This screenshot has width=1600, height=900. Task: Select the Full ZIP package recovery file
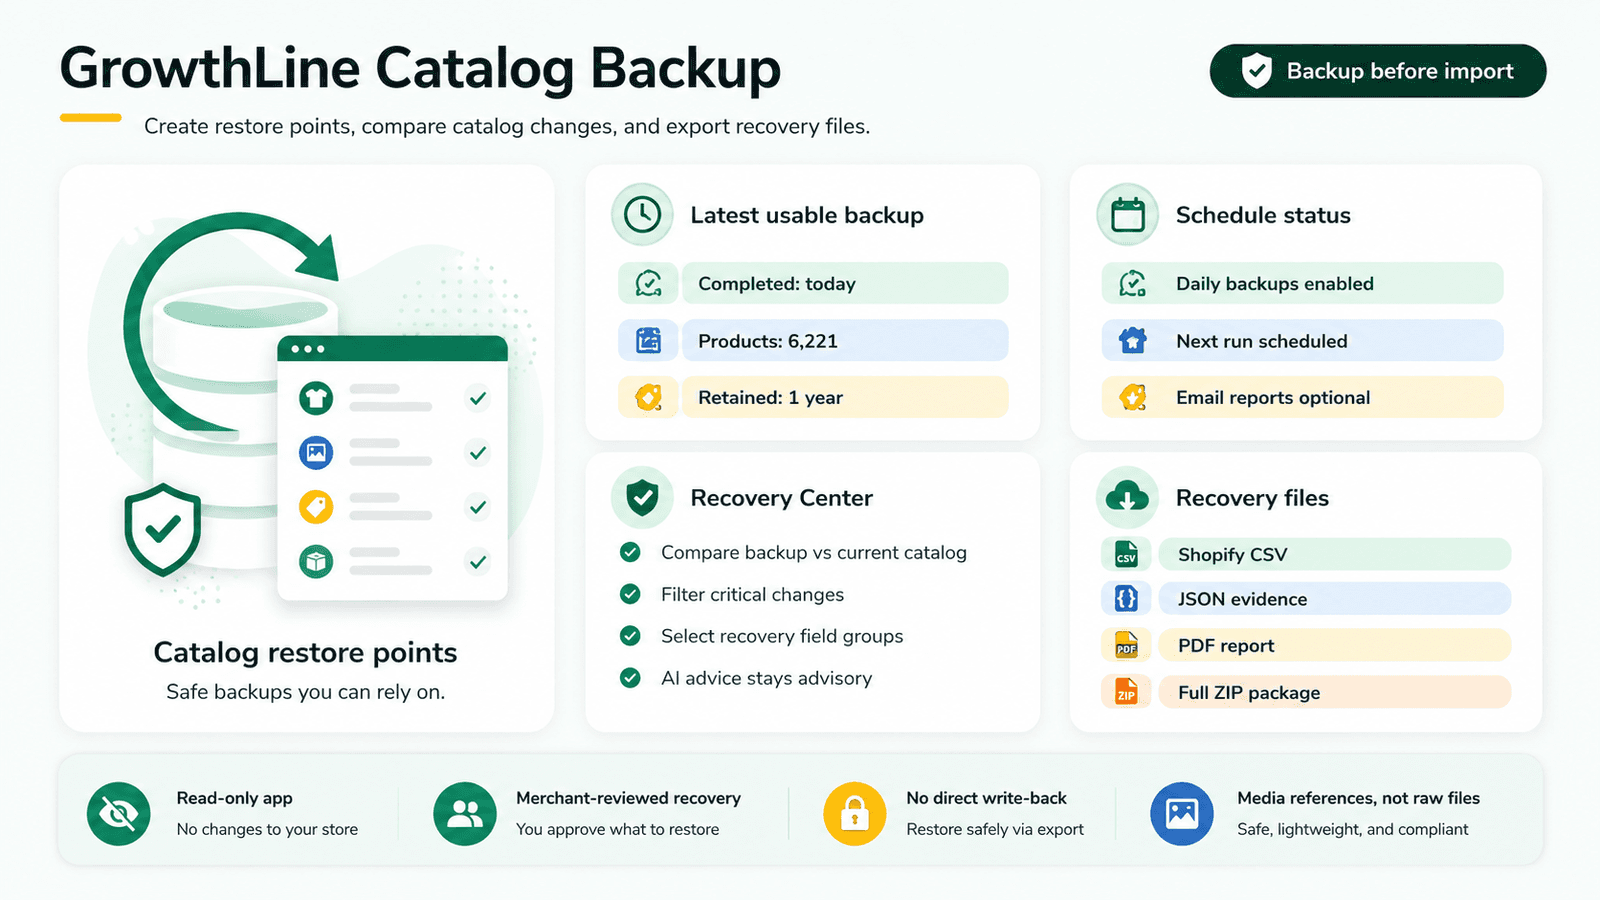point(1334,692)
